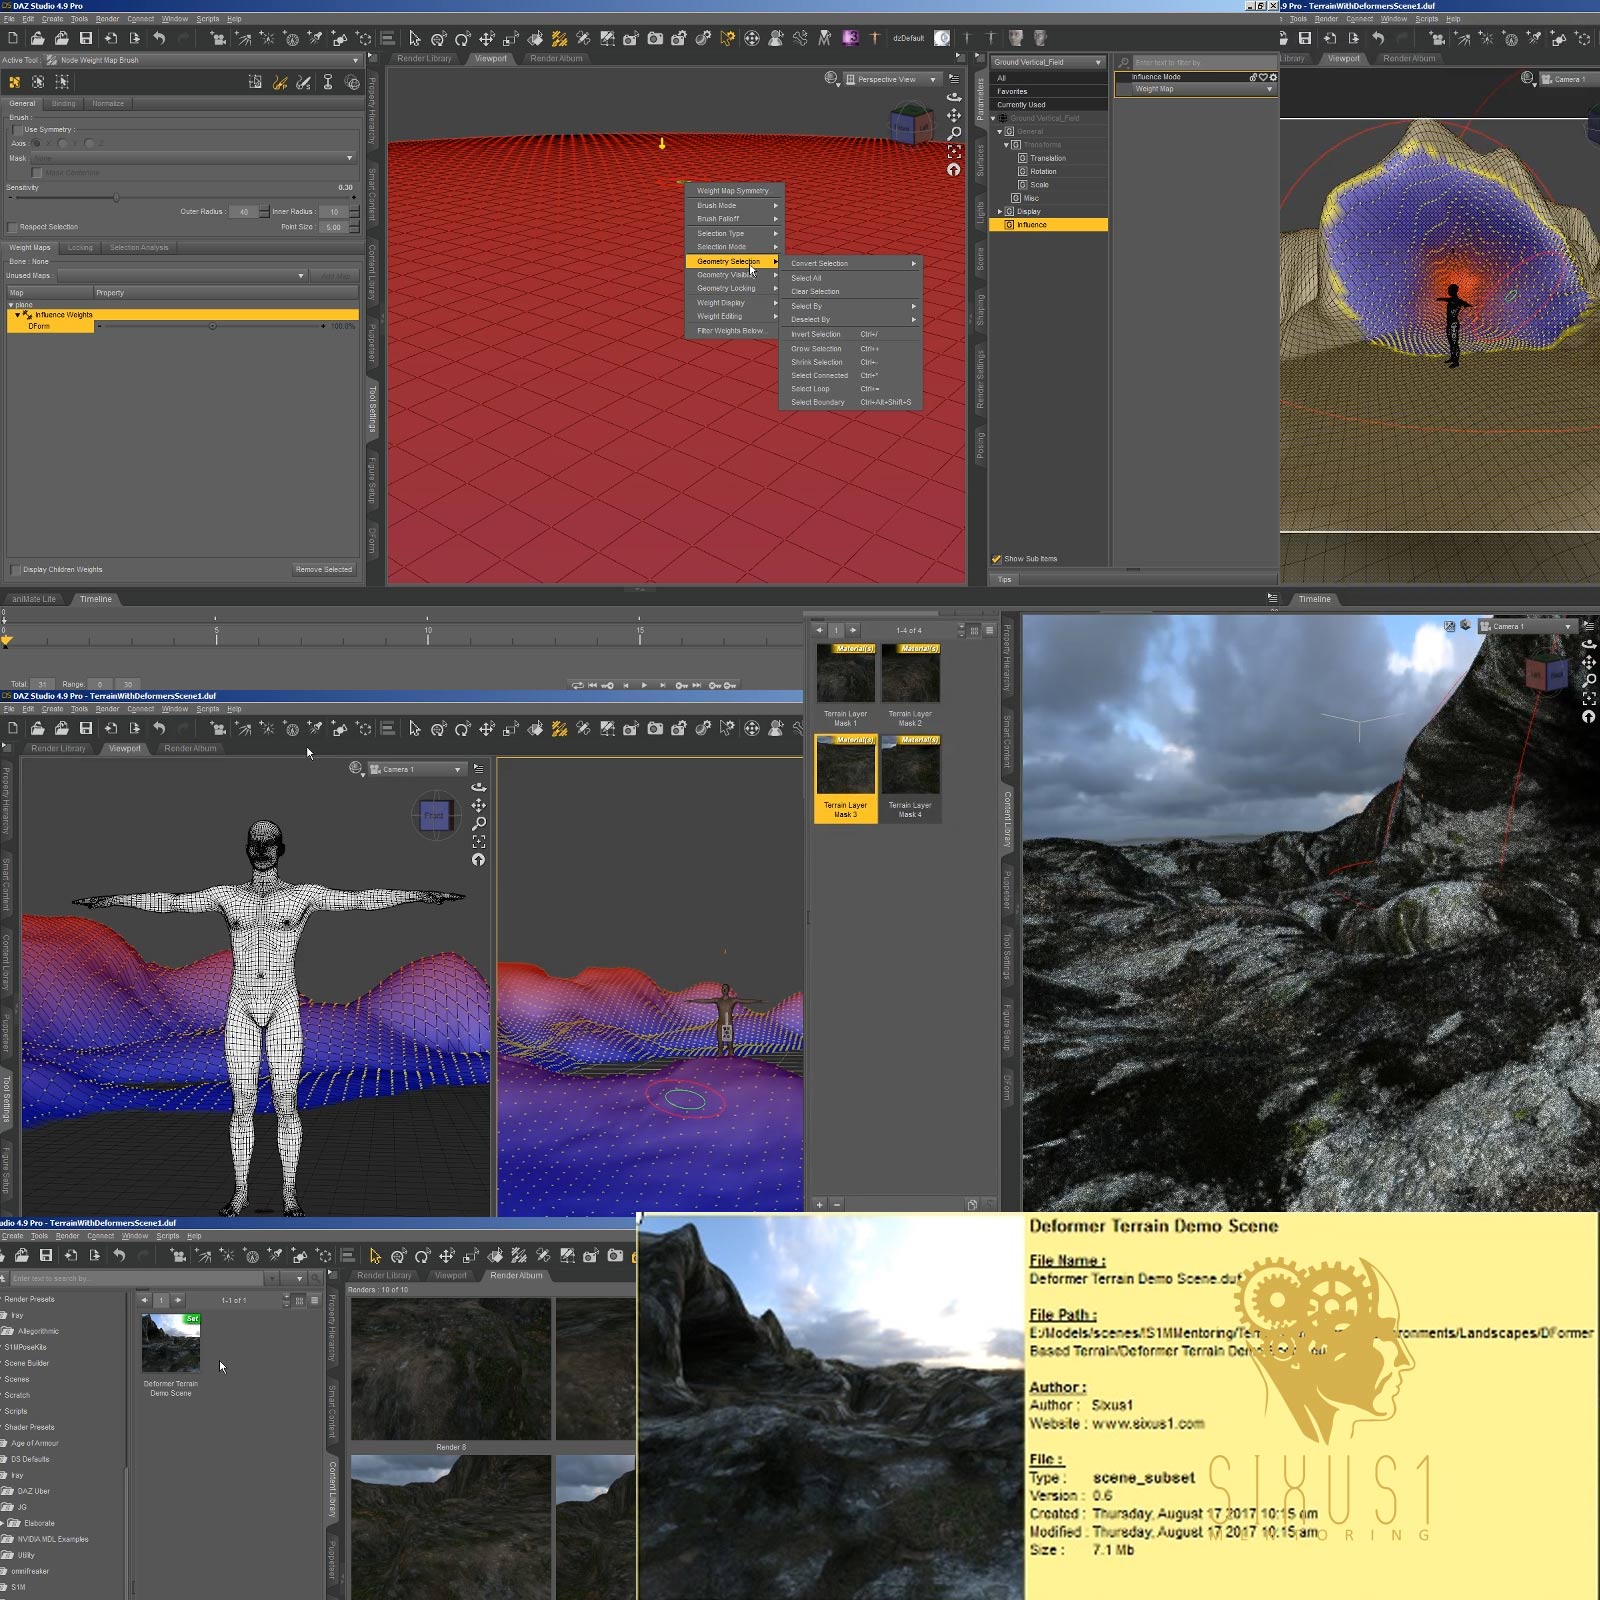
Task: Click bone-shaped icon in Tool Settings row
Action: point(328,82)
